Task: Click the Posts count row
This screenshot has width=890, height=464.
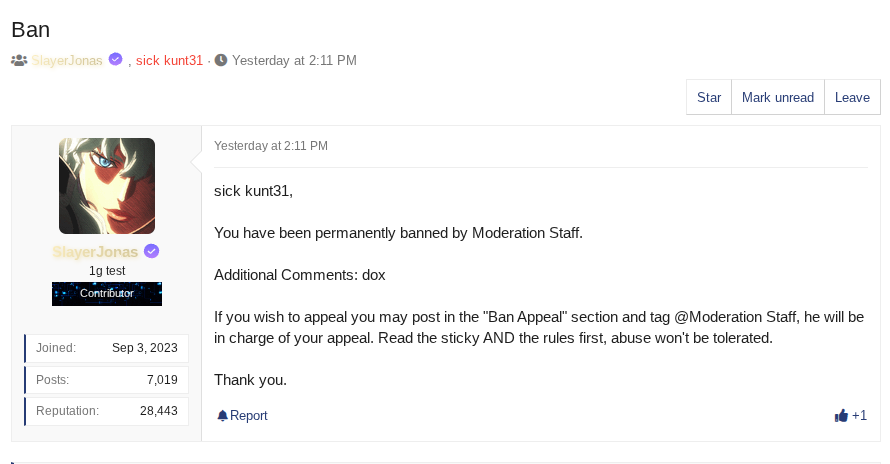Action: pos(106,380)
